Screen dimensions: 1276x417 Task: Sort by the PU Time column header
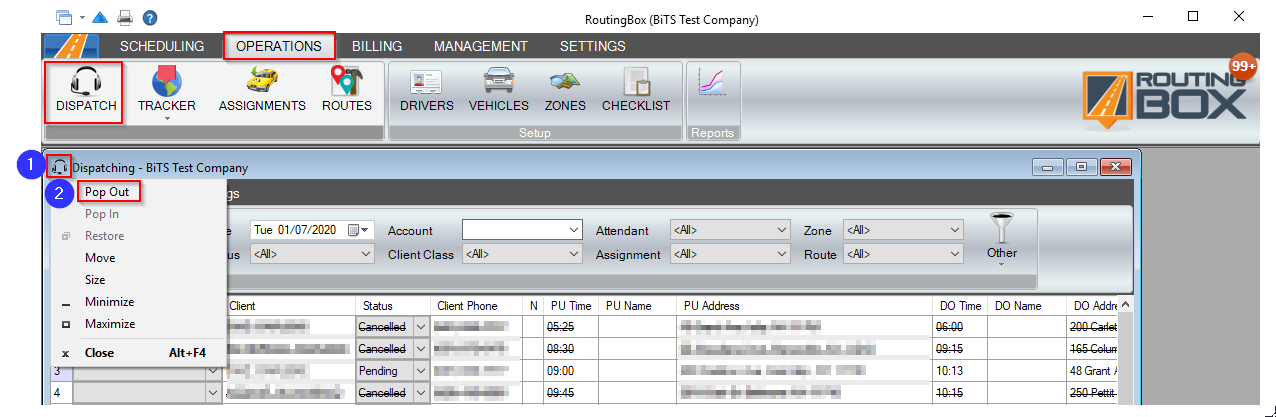click(x=570, y=305)
